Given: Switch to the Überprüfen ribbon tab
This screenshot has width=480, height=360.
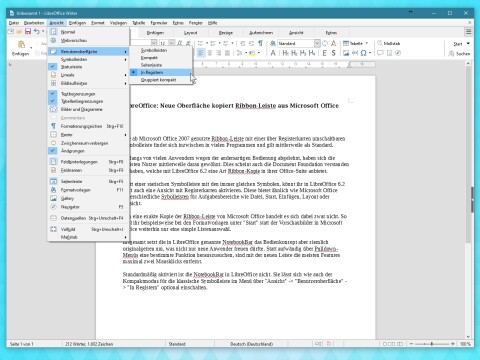Looking at the screenshot, I should pyautogui.click(x=261, y=33).
